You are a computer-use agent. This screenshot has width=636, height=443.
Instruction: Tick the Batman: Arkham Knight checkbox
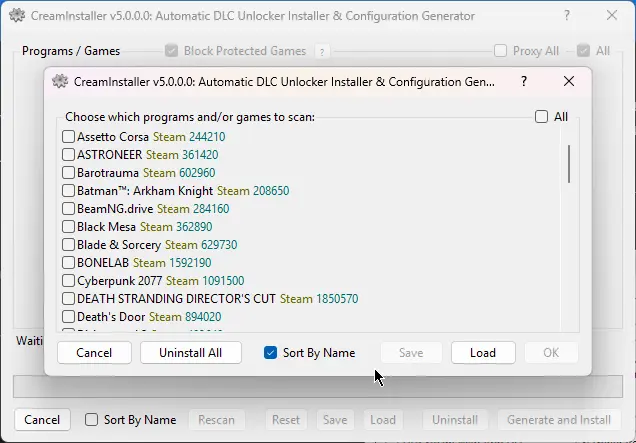pyautogui.click(x=68, y=191)
